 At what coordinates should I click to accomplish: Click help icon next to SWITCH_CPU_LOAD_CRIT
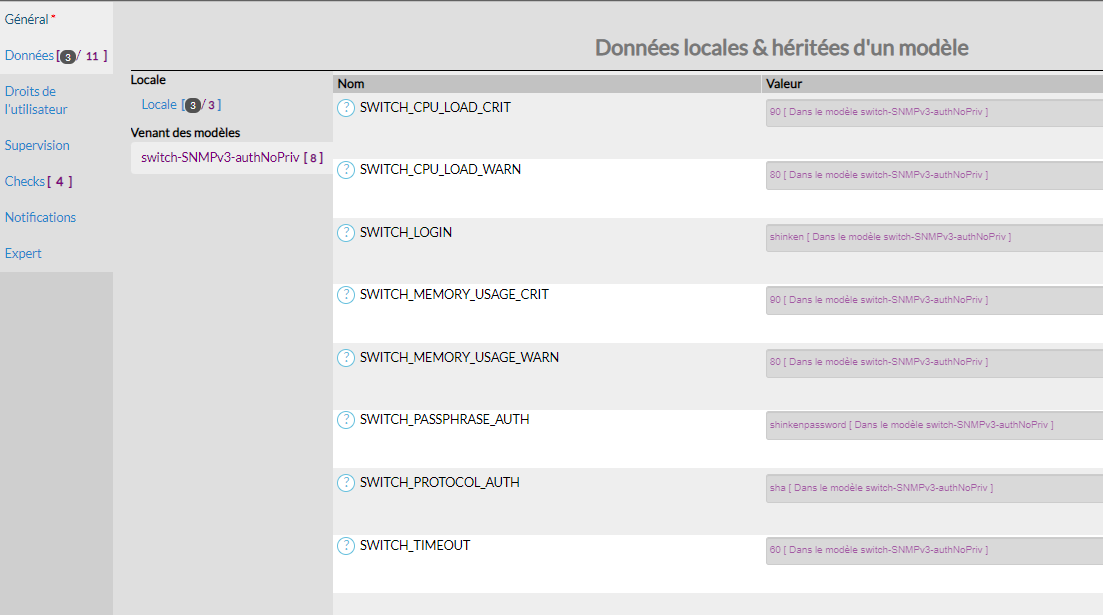pyautogui.click(x=346, y=108)
